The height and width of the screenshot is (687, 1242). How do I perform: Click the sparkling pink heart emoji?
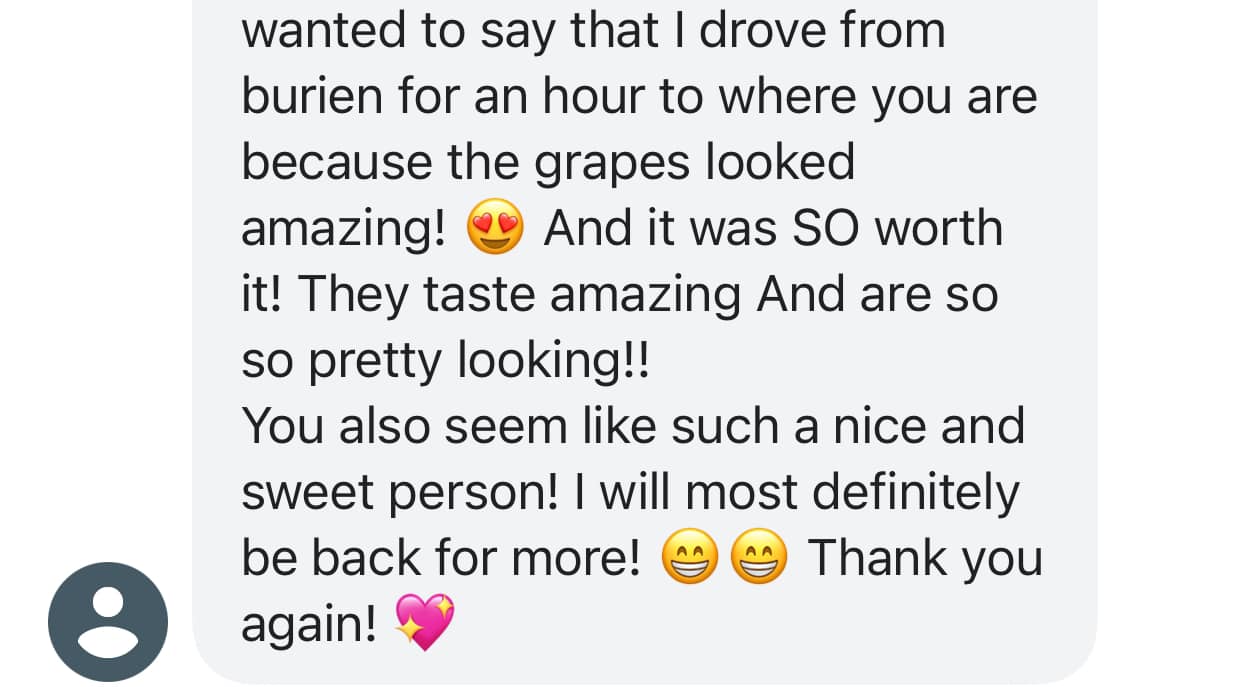click(425, 623)
